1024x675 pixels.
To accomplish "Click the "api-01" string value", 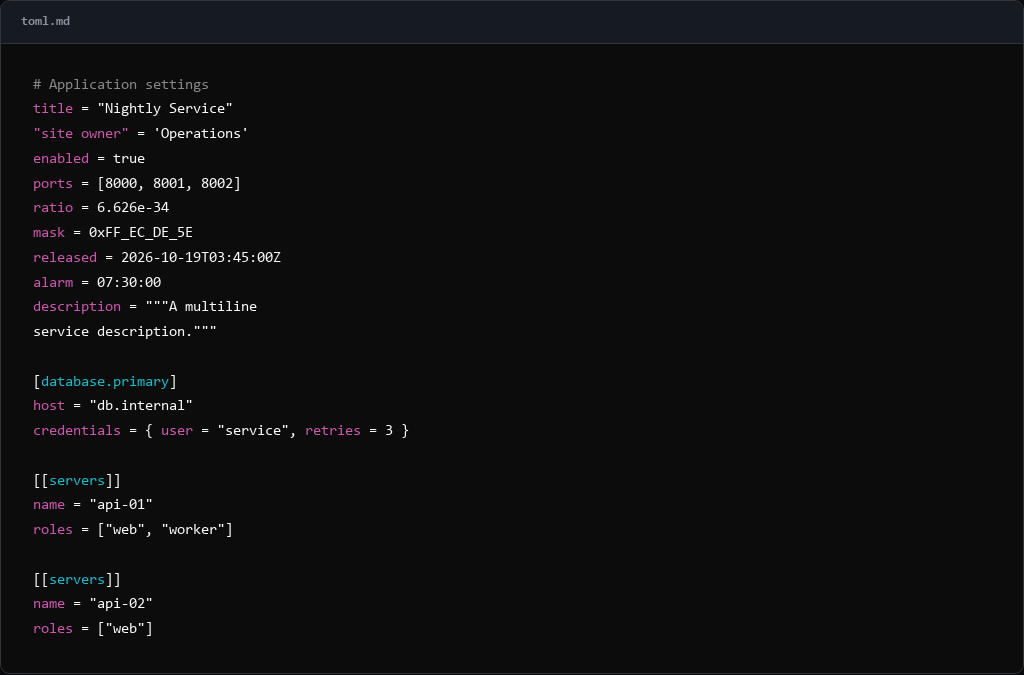I will (x=121, y=505).
